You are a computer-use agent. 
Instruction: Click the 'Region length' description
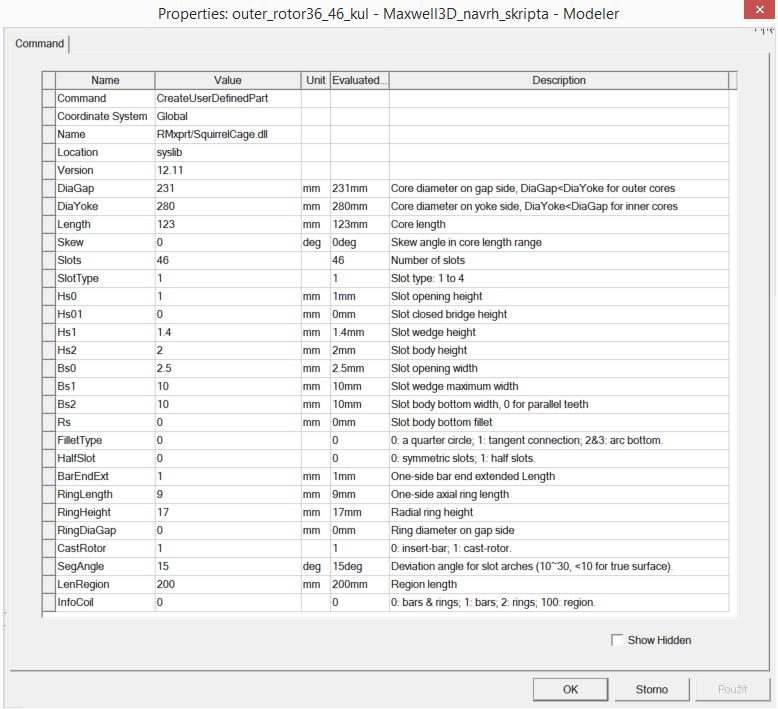pyautogui.click(x=424, y=584)
